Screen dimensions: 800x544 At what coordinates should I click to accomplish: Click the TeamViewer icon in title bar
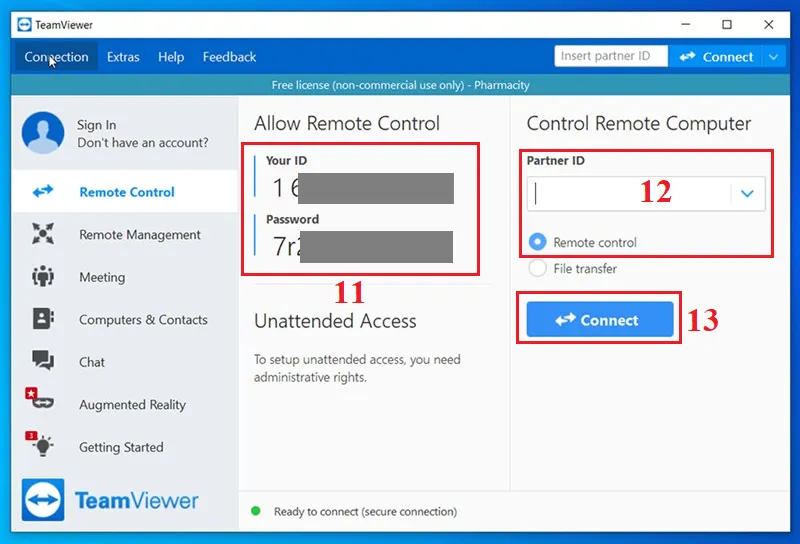(x=24, y=24)
